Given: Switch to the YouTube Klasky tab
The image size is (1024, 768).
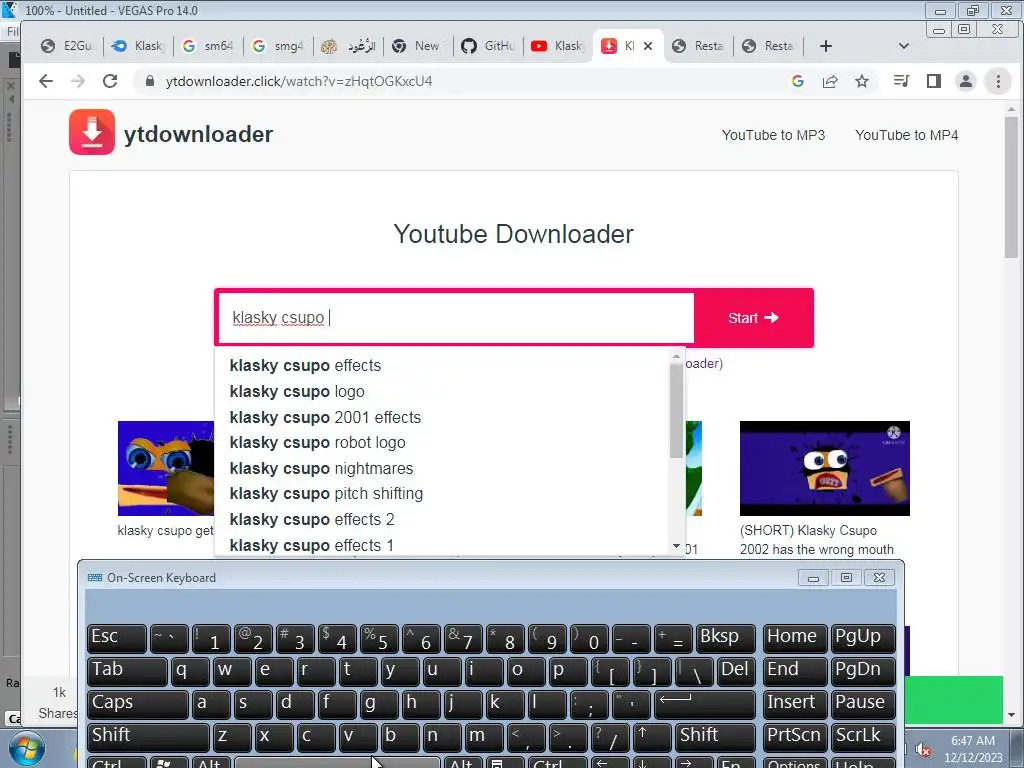Looking at the screenshot, I should click(557, 46).
